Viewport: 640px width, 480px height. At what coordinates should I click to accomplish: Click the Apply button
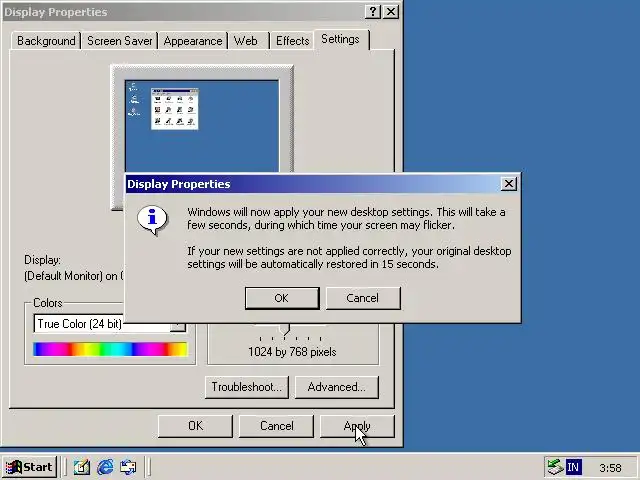357,426
